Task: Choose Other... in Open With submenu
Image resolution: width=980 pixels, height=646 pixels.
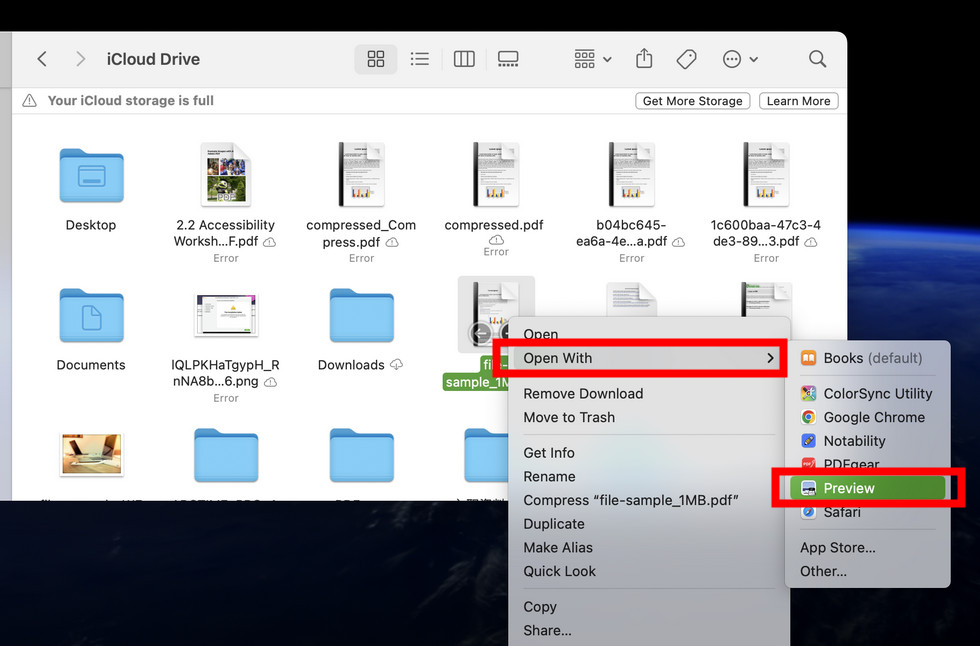Action: coord(823,571)
